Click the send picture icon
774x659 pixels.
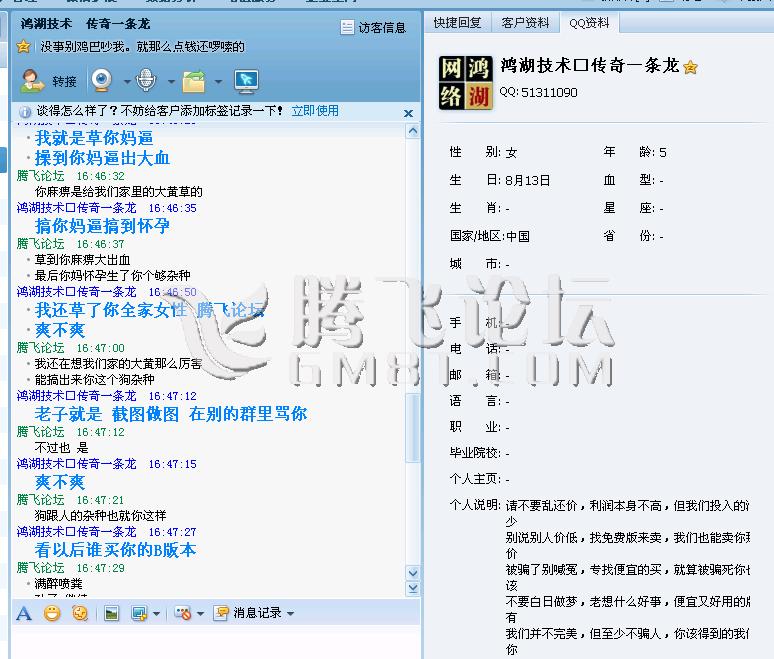pos(112,614)
